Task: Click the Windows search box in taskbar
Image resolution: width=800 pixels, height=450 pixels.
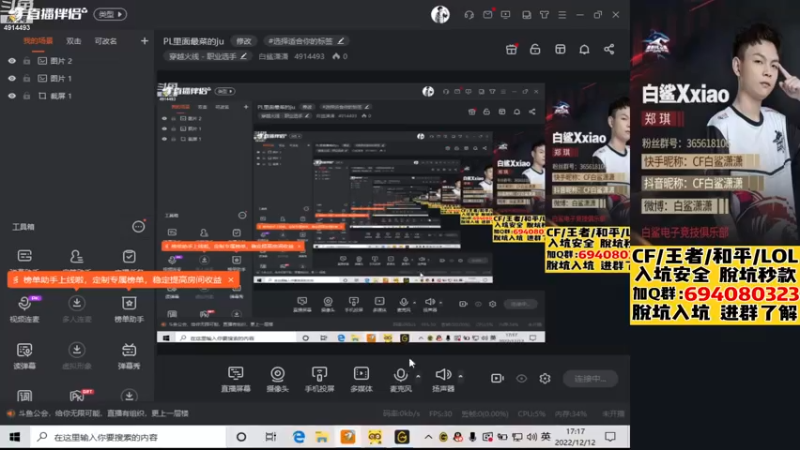Action: tap(128, 437)
